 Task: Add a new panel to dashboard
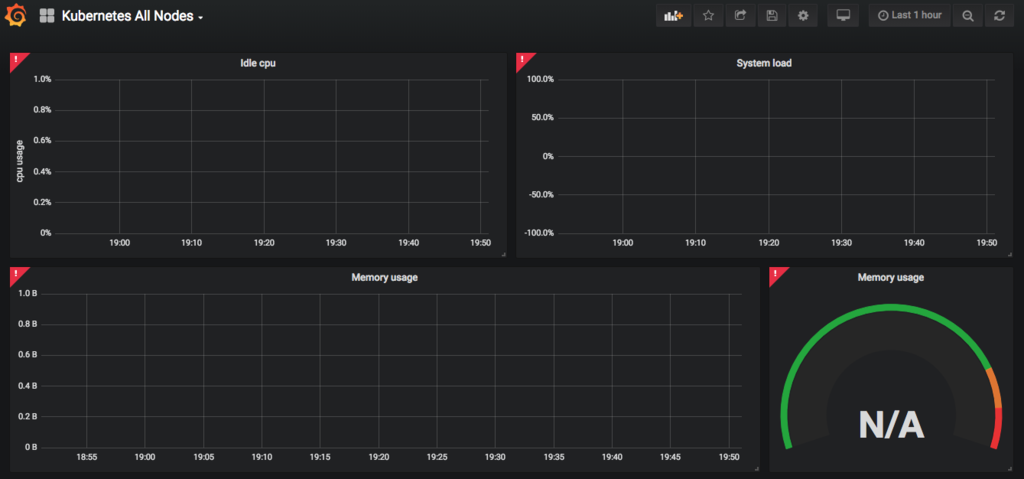(x=673, y=16)
